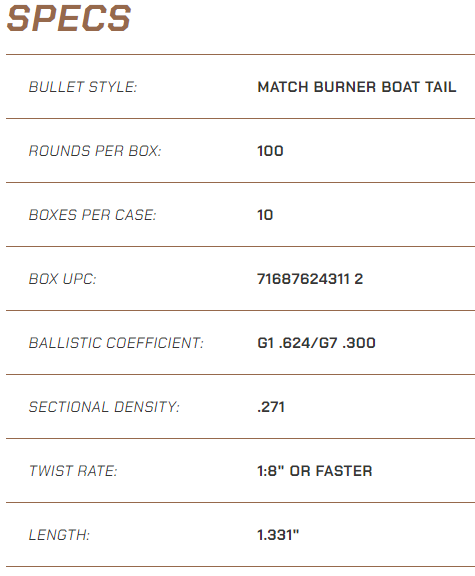Click the 1:8" OR FASTER value
The image size is (475, 576).
(315, 471)
